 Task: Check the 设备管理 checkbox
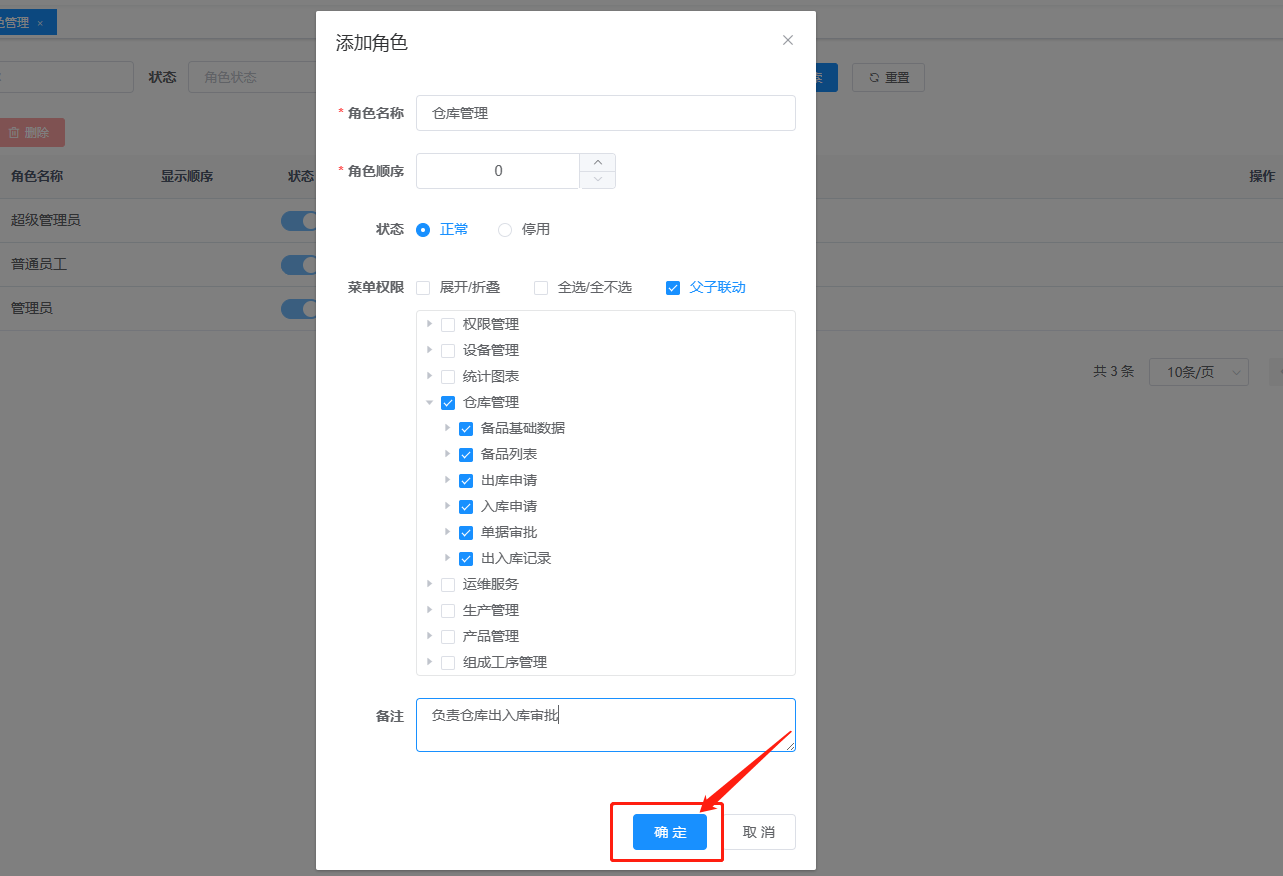click(x=448, y=351)
